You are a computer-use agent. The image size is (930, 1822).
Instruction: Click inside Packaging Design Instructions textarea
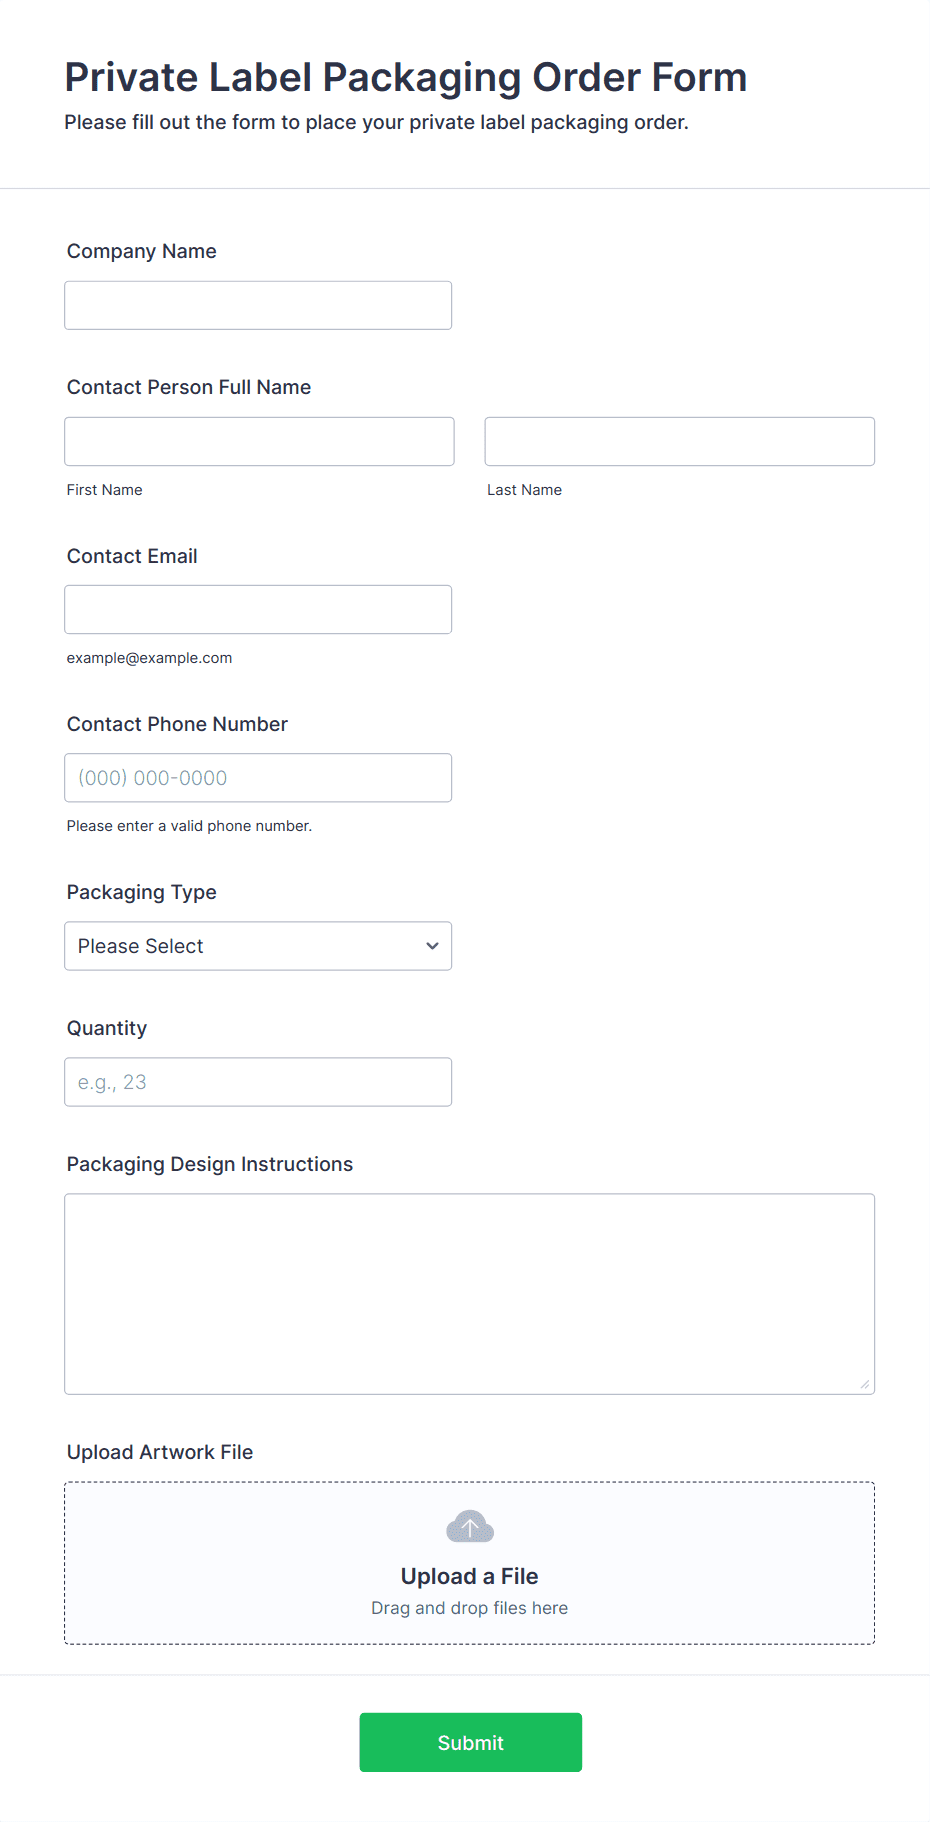[x=469, y=1293]
